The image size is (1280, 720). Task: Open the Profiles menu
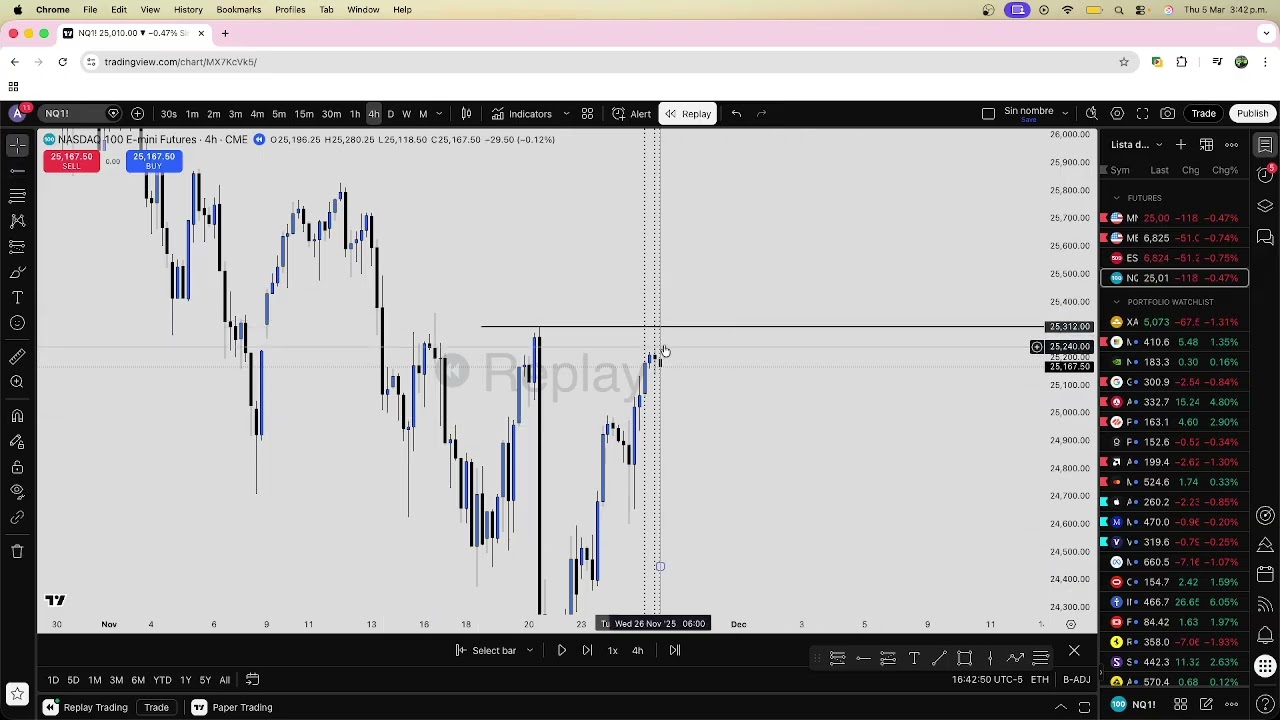coord(290,10)
